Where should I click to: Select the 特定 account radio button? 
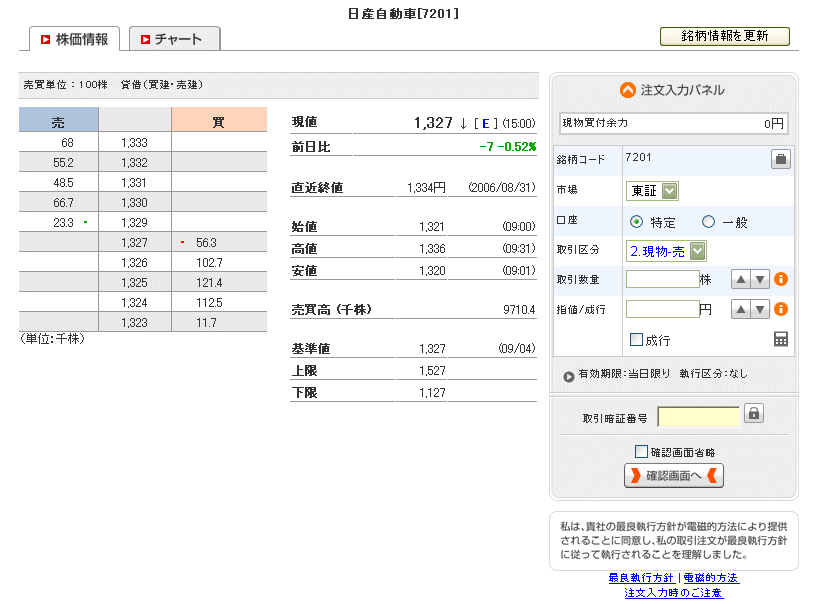[x=636, y=222]
